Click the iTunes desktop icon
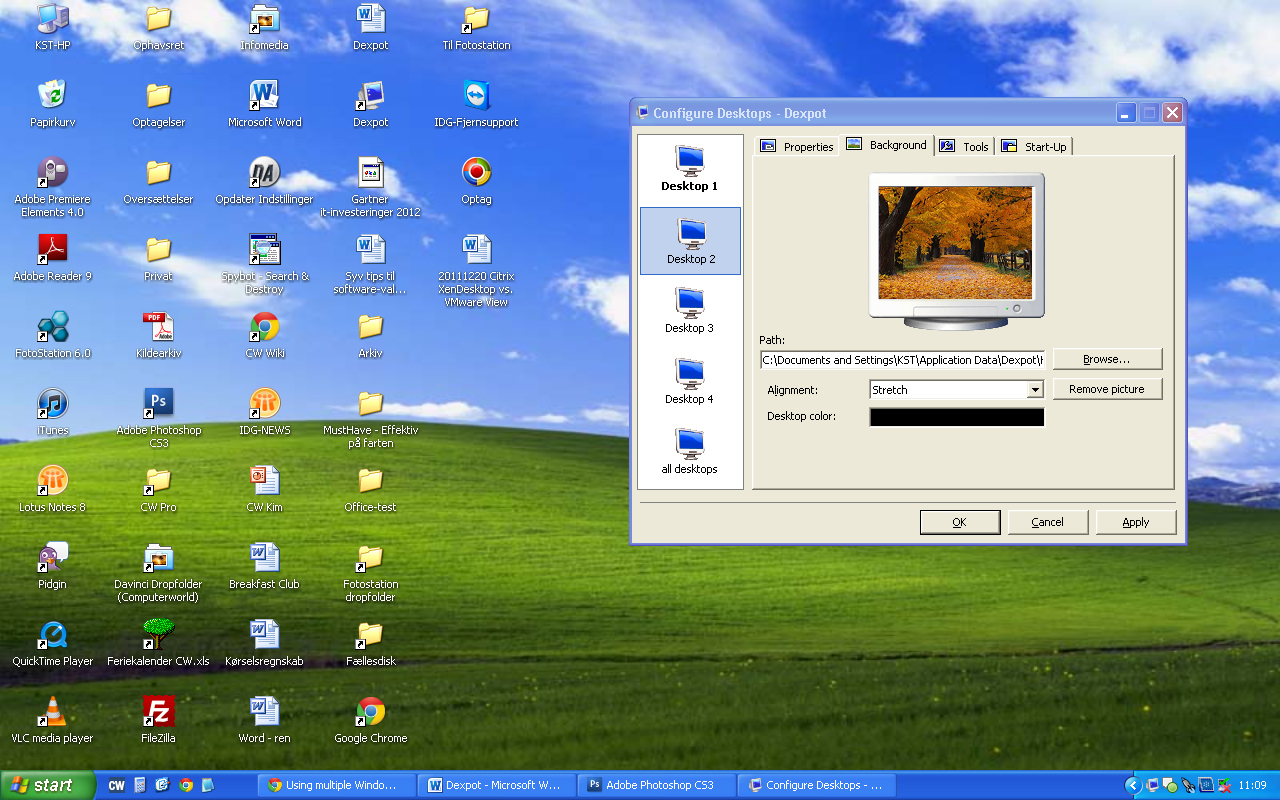 point(52,404)
